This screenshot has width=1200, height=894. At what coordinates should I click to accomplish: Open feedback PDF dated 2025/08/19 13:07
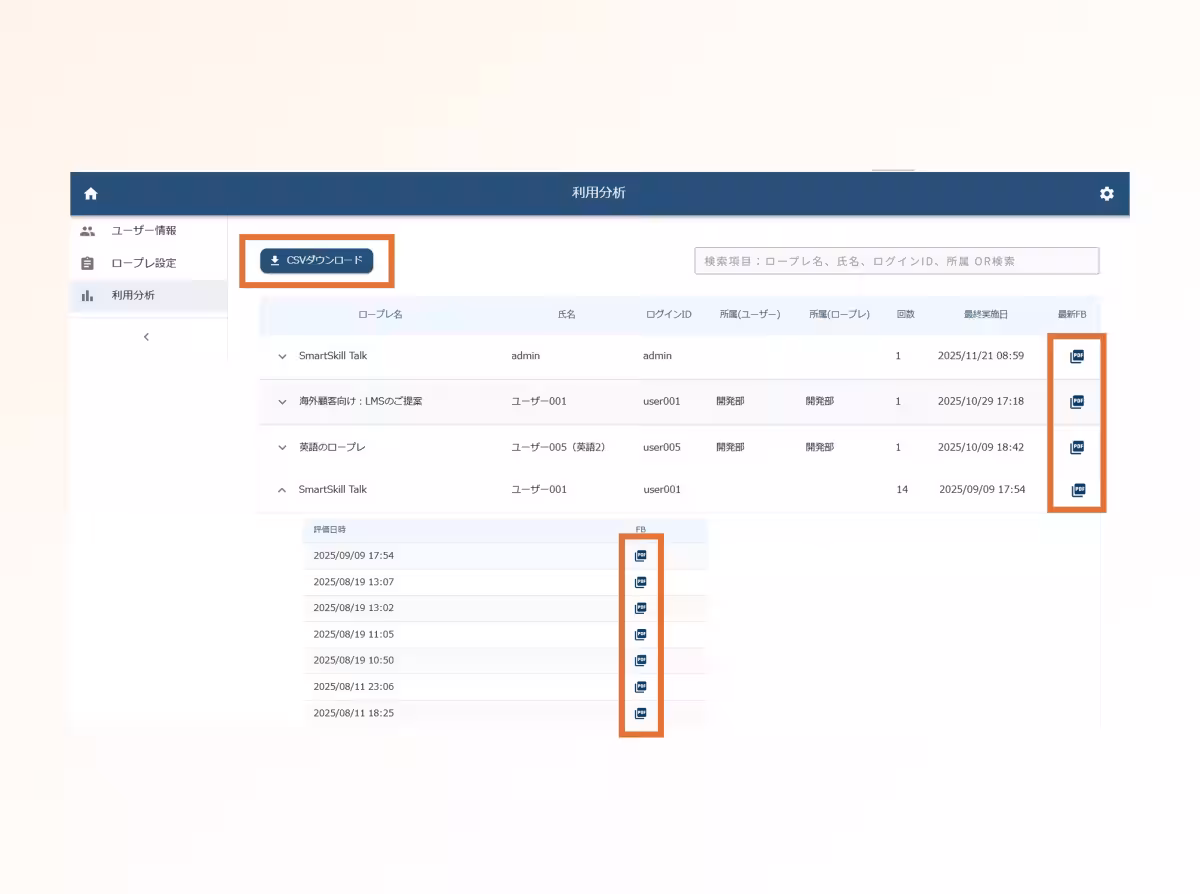641,582
